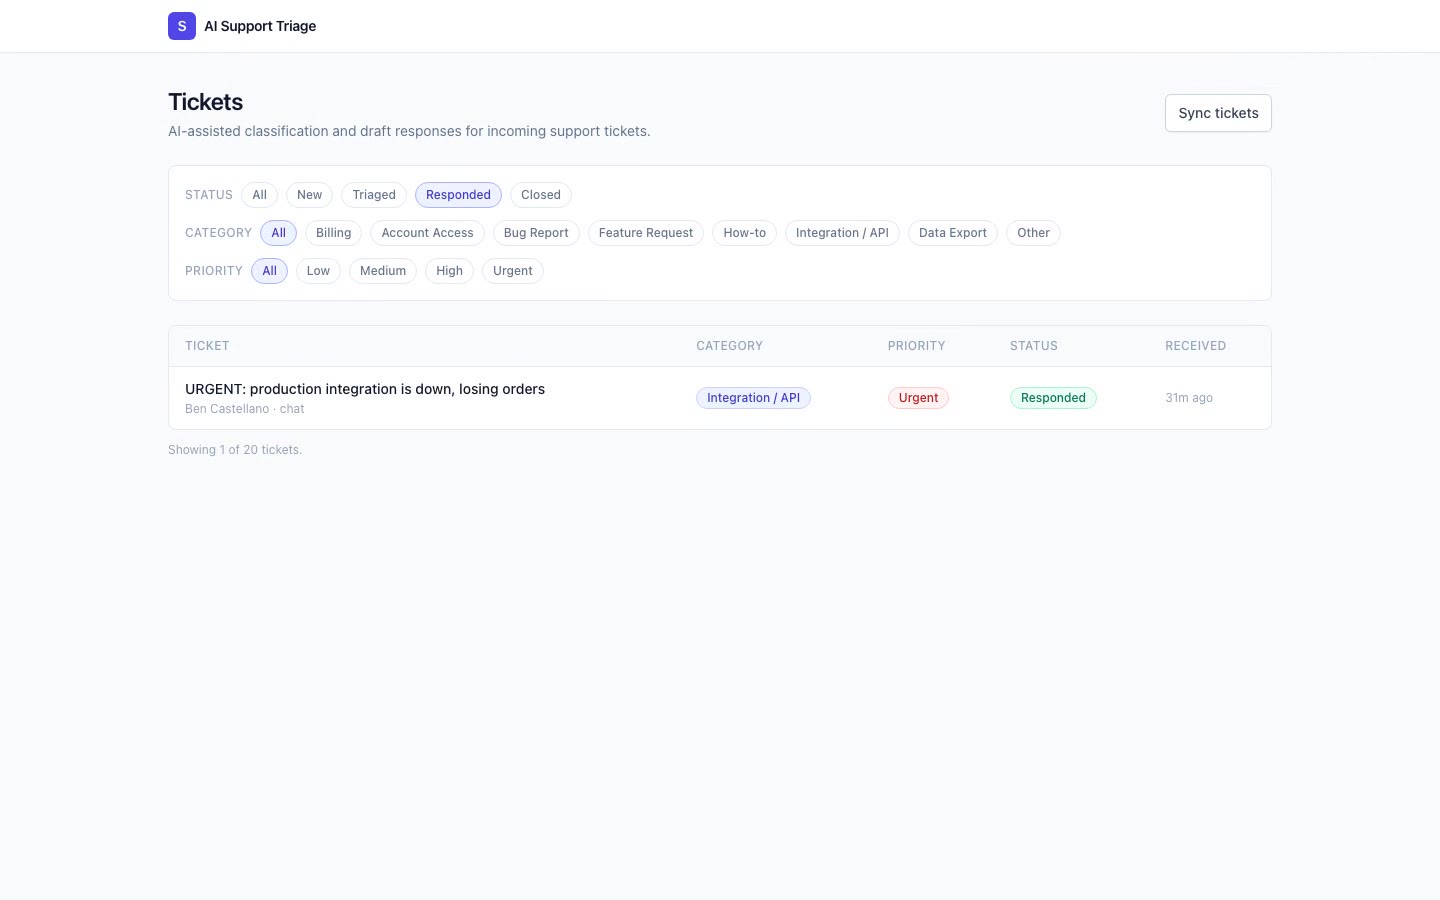Select the All status filter

[x=259, y=195]
